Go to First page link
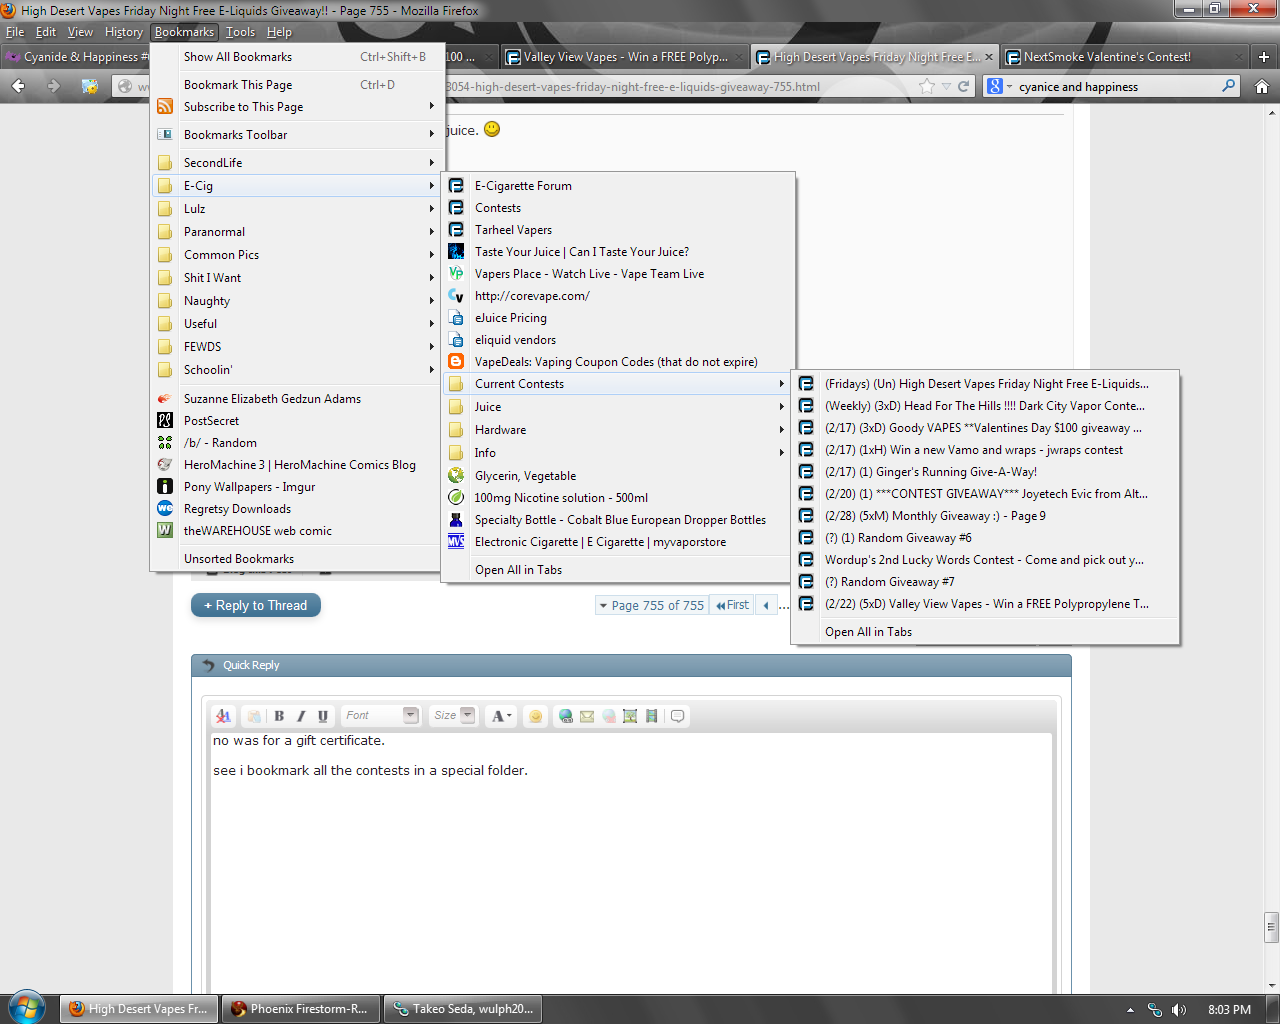This screenshot has width=1280, height=1024. coord(732,605)
